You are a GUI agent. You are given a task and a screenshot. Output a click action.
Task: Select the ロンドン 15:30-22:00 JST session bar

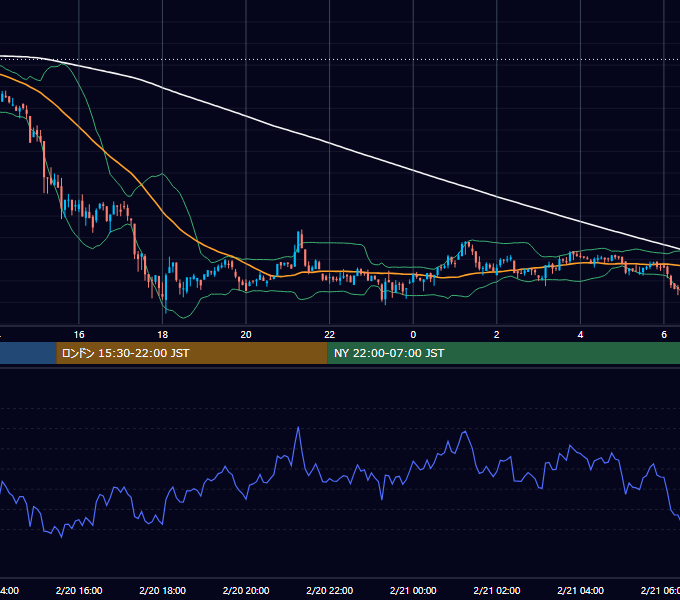point(192,353)
